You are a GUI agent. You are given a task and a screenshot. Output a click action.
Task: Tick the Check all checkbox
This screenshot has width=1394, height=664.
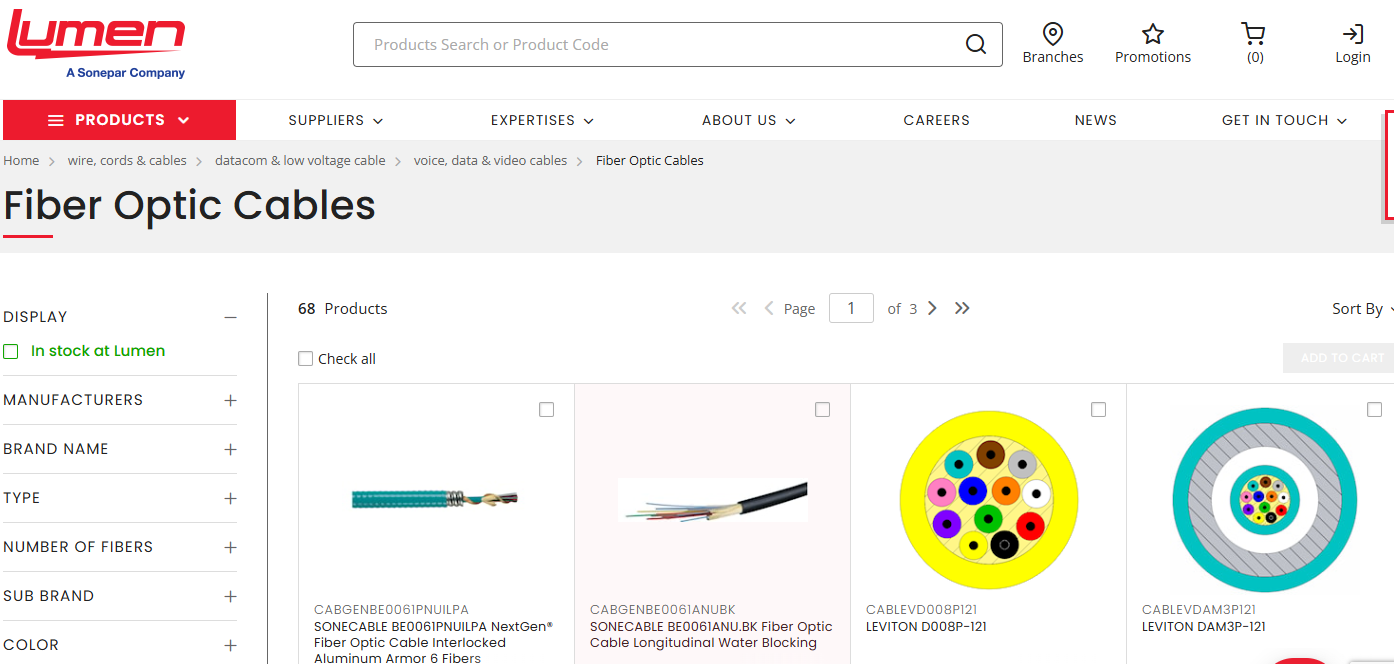(306, 359)
